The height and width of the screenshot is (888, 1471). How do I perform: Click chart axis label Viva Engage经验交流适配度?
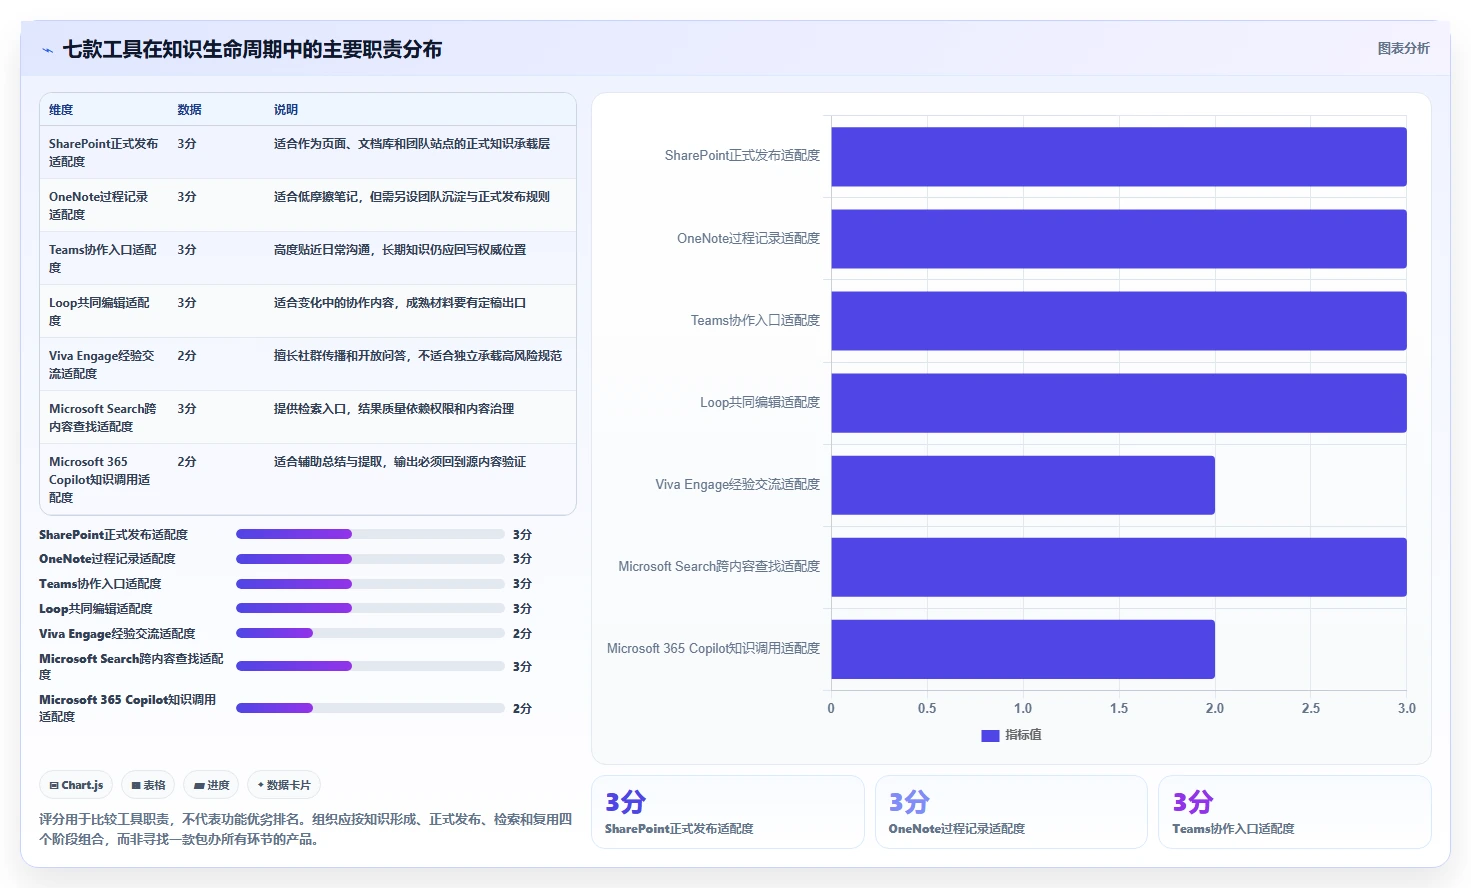pos(738,484)
